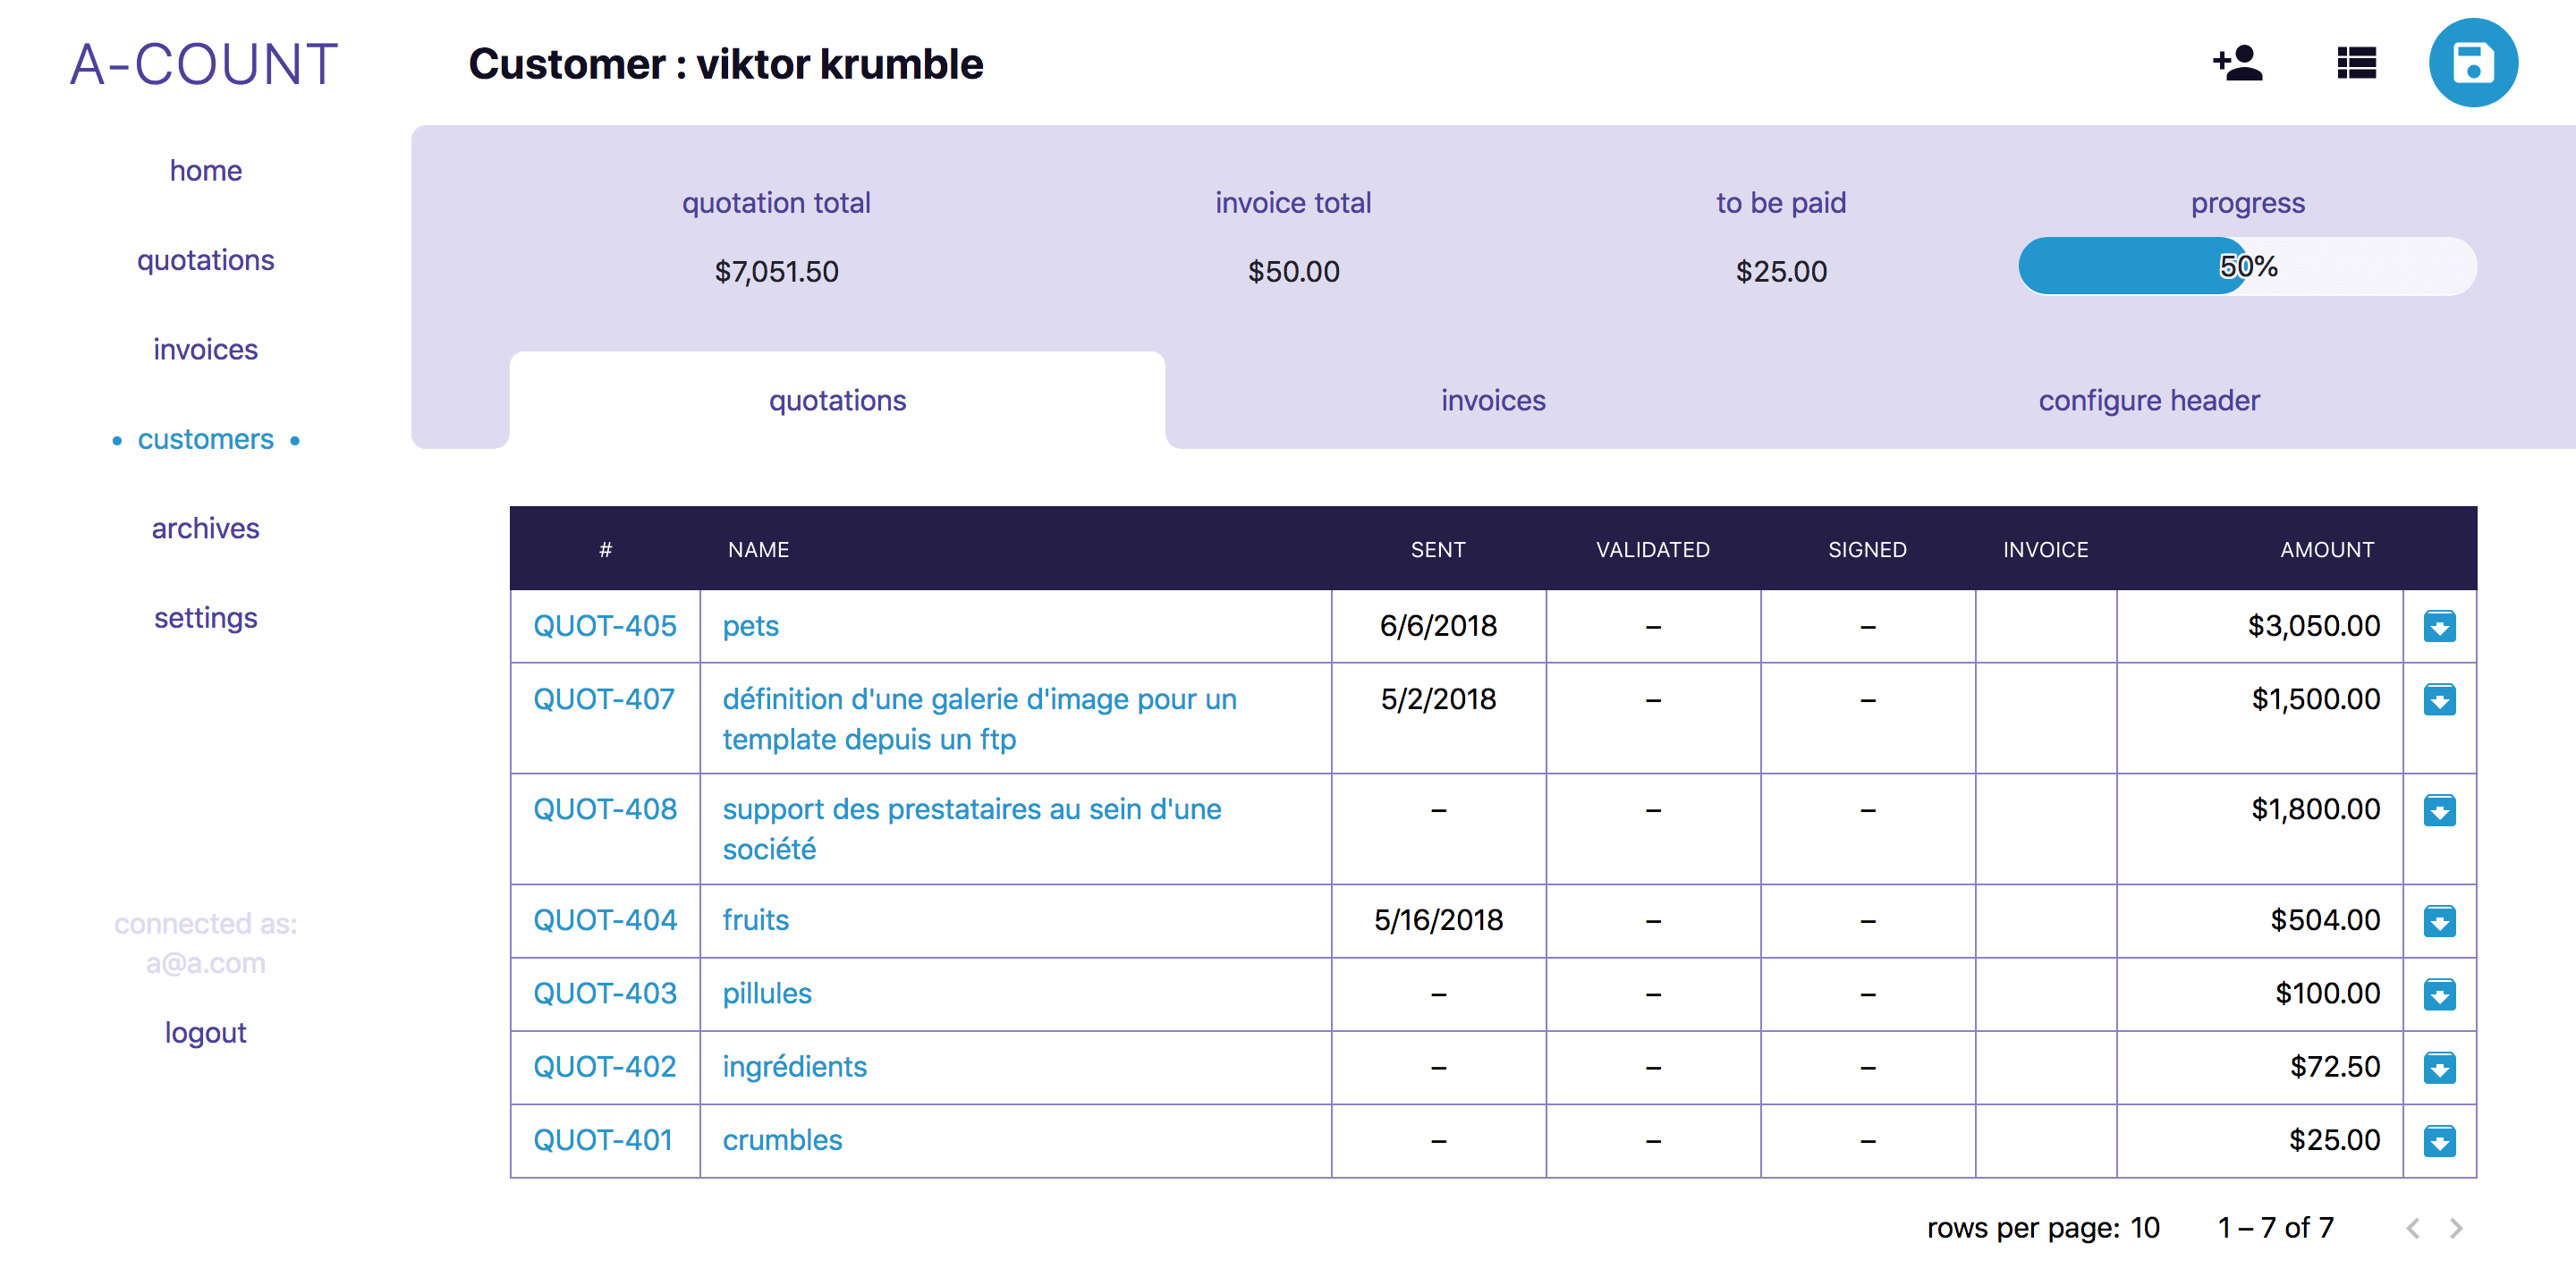
Task: Switch to the invoices tab
Action: pyautogui.click(x=1492, y=401)
